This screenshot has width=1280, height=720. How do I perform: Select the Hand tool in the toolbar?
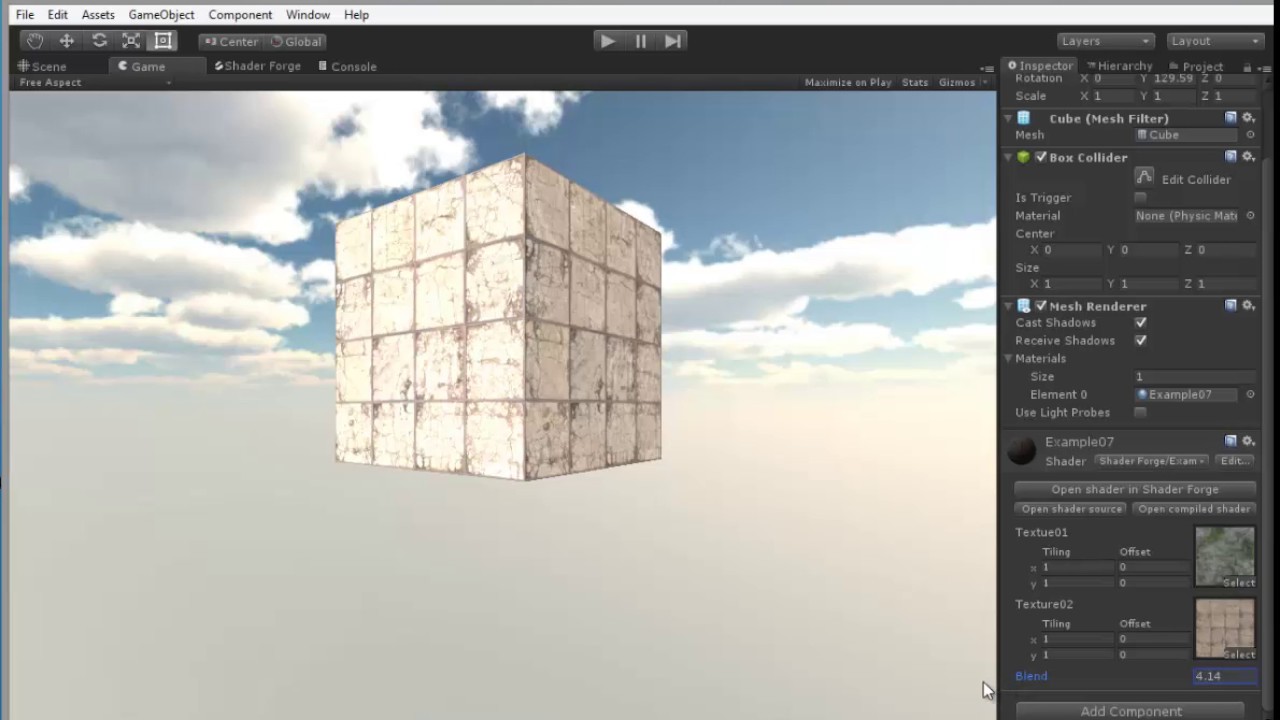point(34,40)
